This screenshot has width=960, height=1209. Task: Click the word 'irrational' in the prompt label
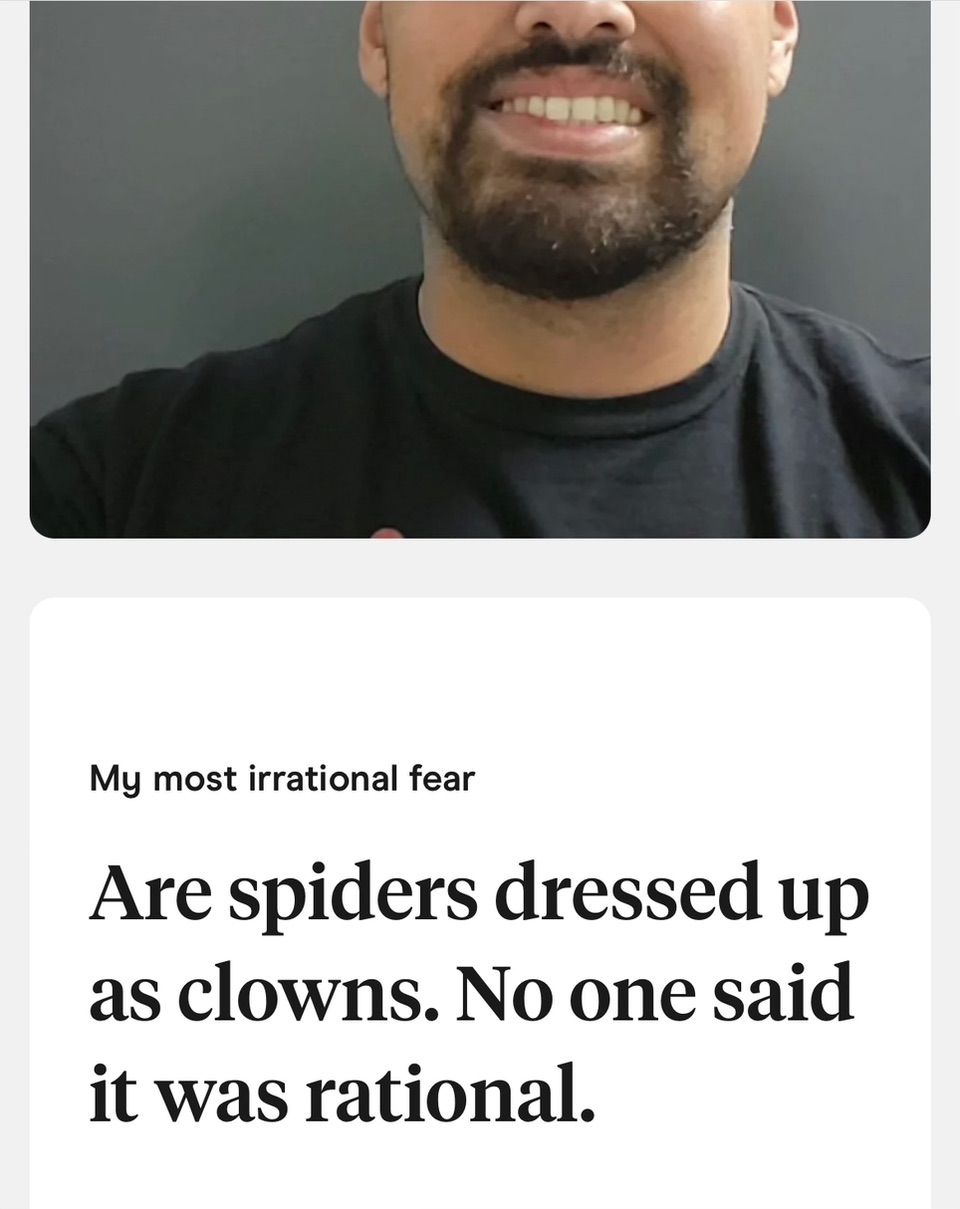(306, 777)
